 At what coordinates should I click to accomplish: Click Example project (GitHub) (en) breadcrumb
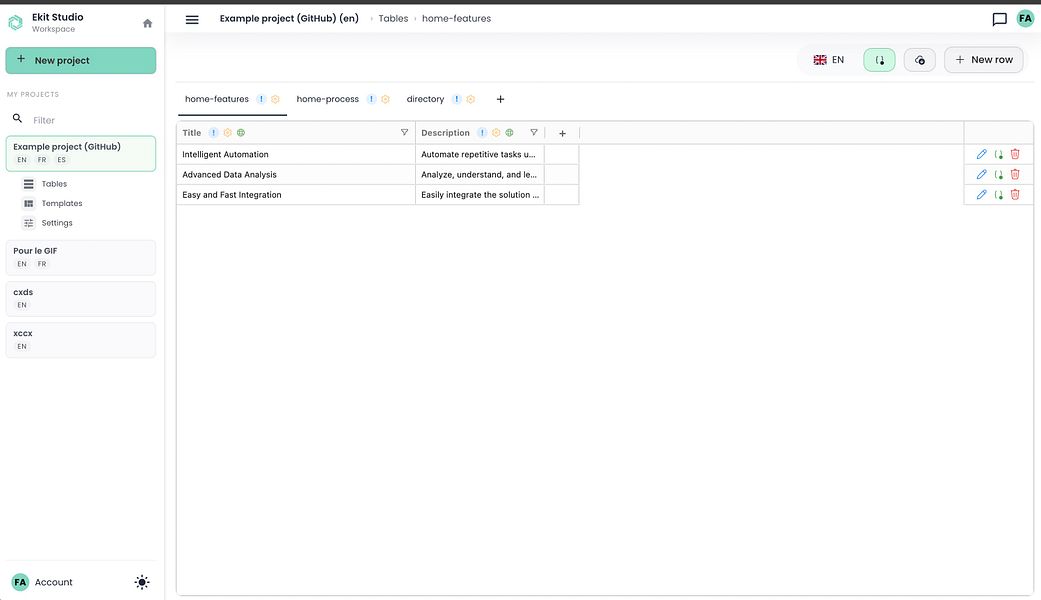coord(289,19)
